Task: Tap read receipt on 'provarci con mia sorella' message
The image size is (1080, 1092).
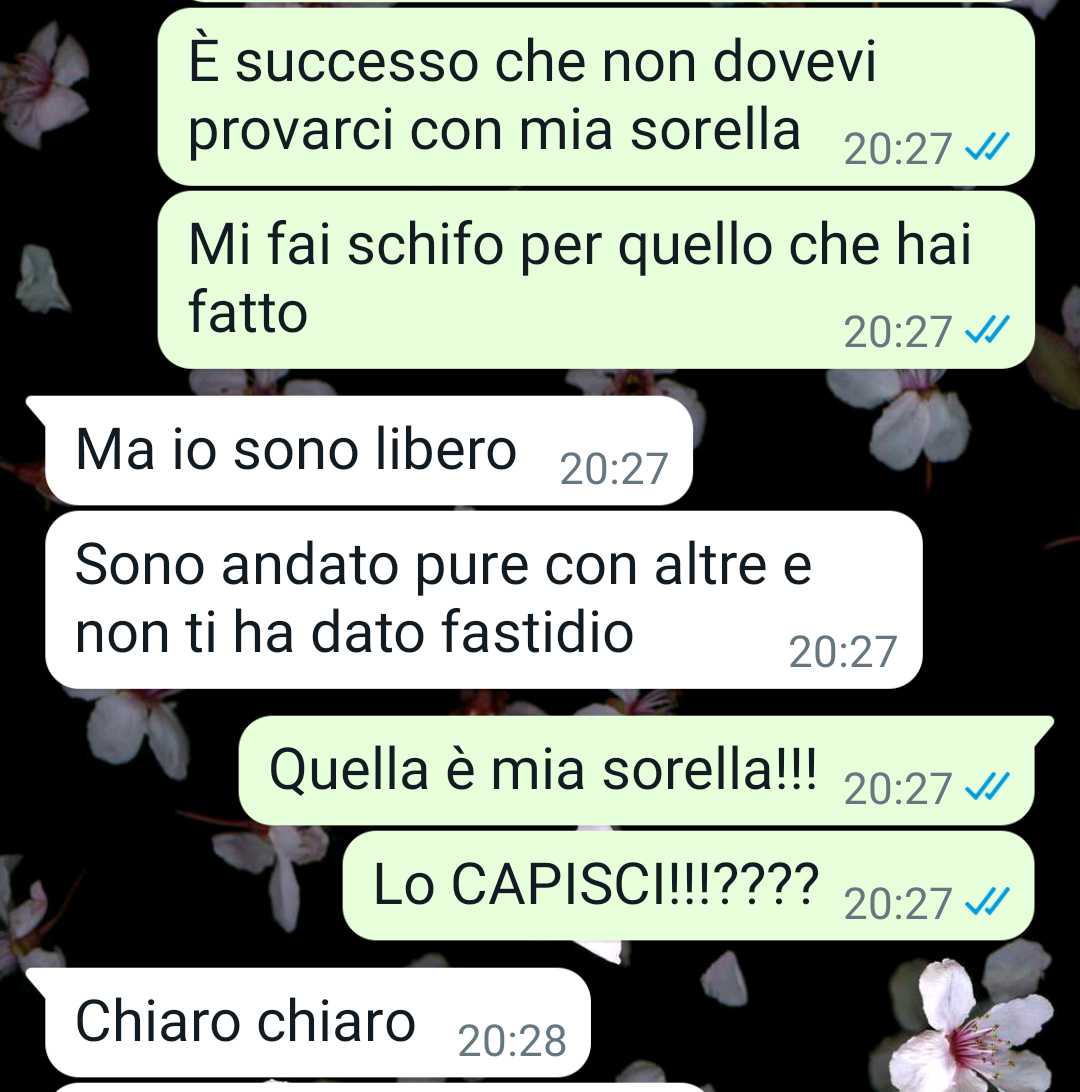Action: pos(987,147)
